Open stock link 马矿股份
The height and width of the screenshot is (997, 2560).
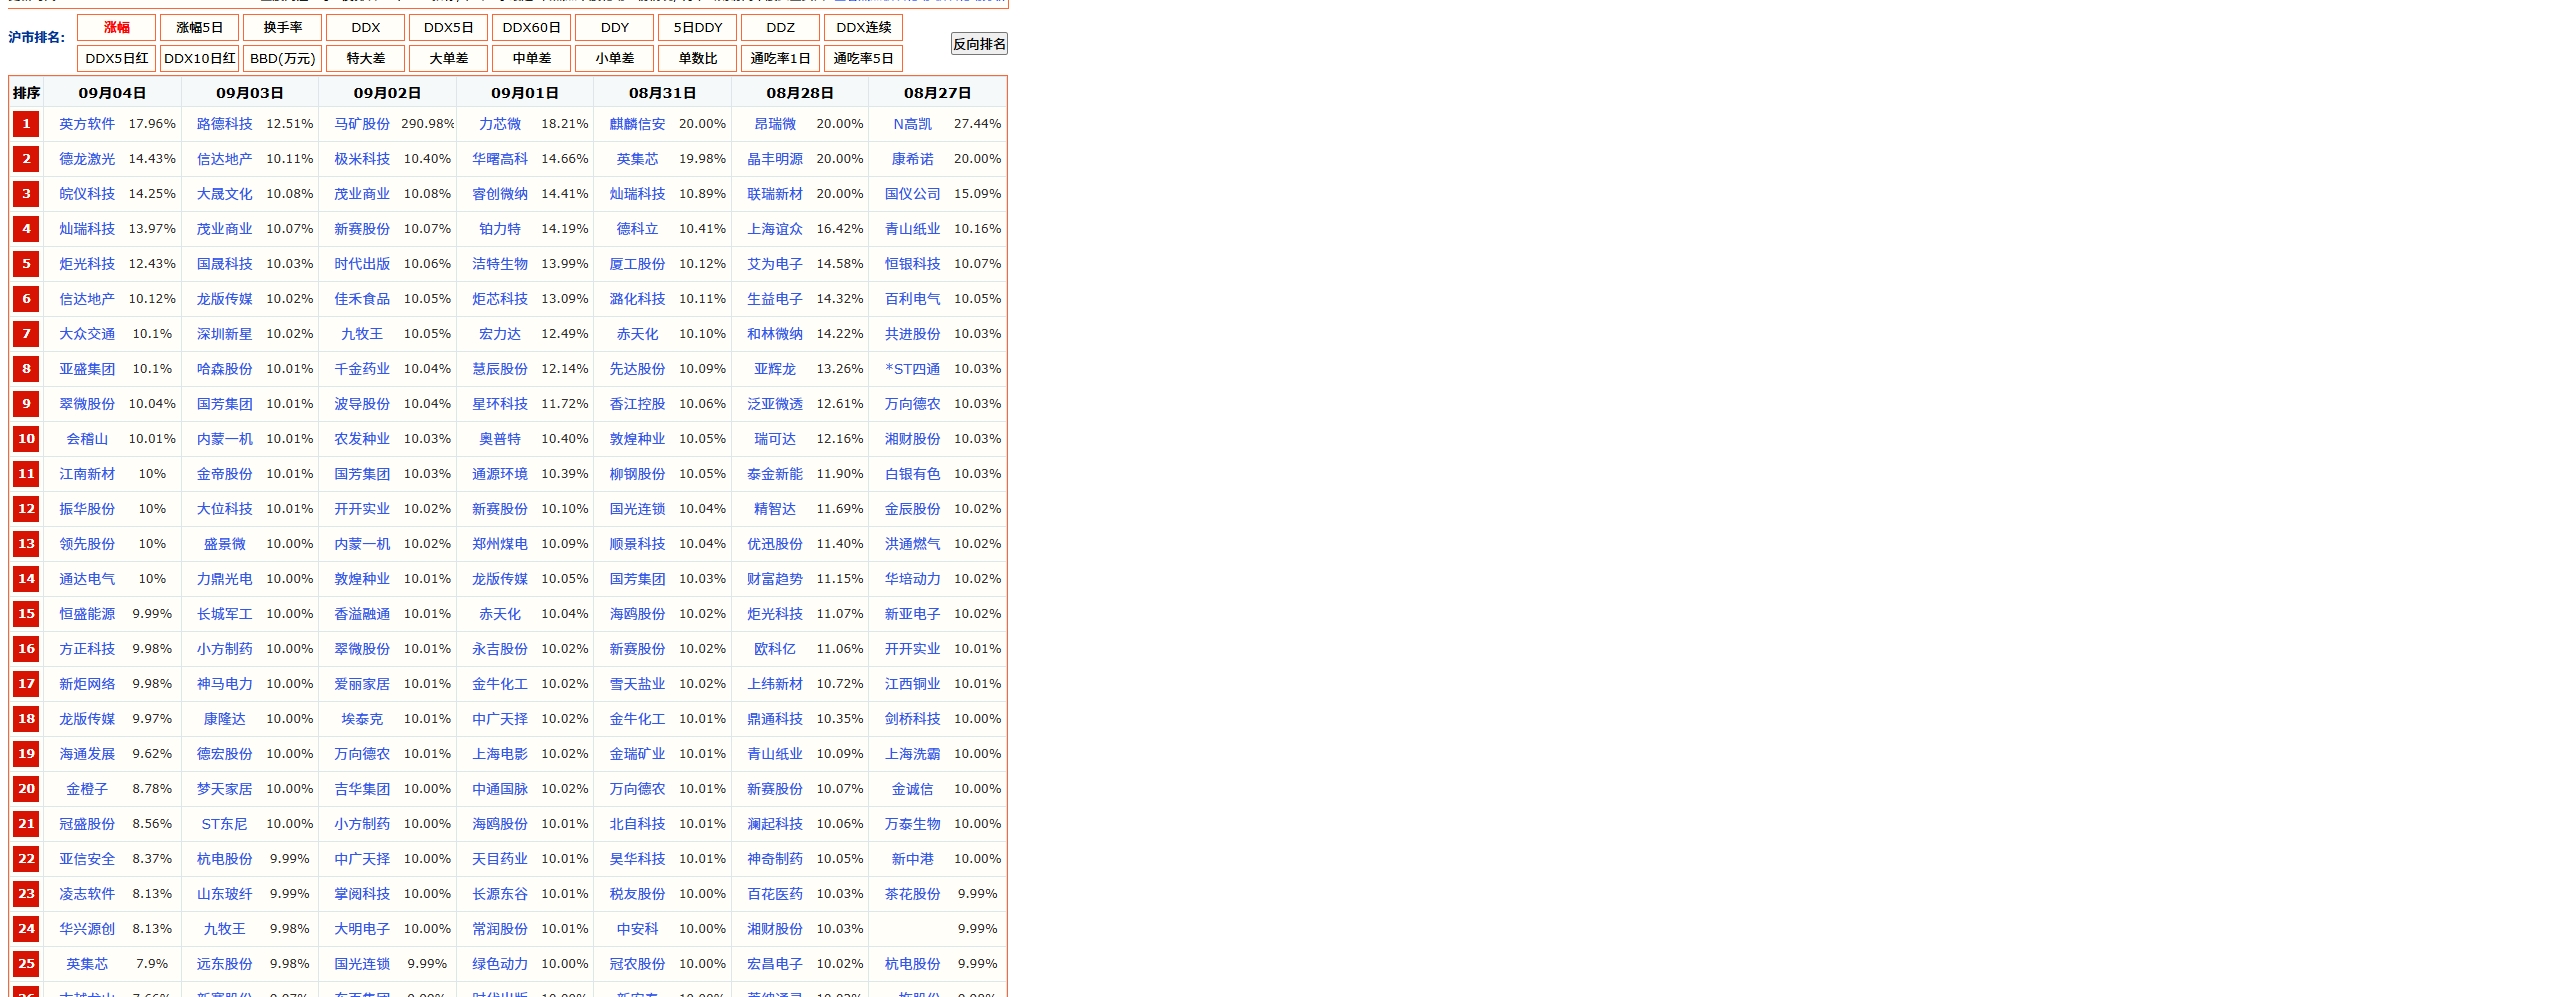click(362, 124)
